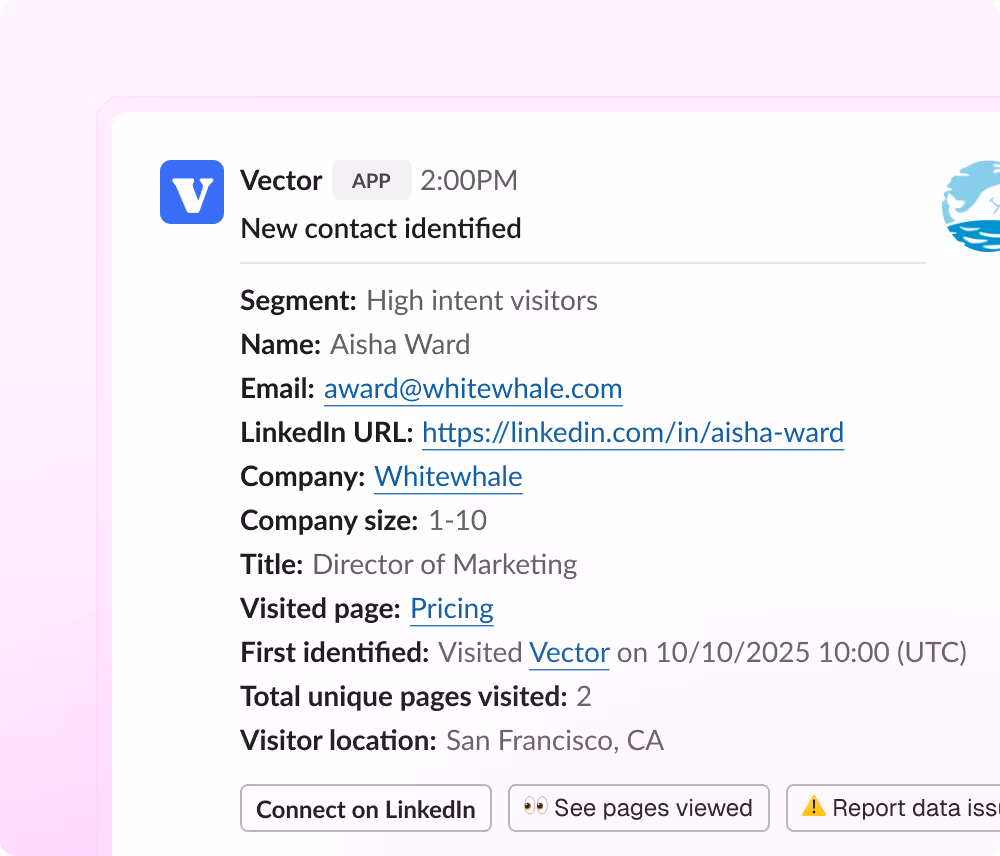Click the Report data issue button
The width and height of the screenshot is (1000, 856).
[893, 808]
